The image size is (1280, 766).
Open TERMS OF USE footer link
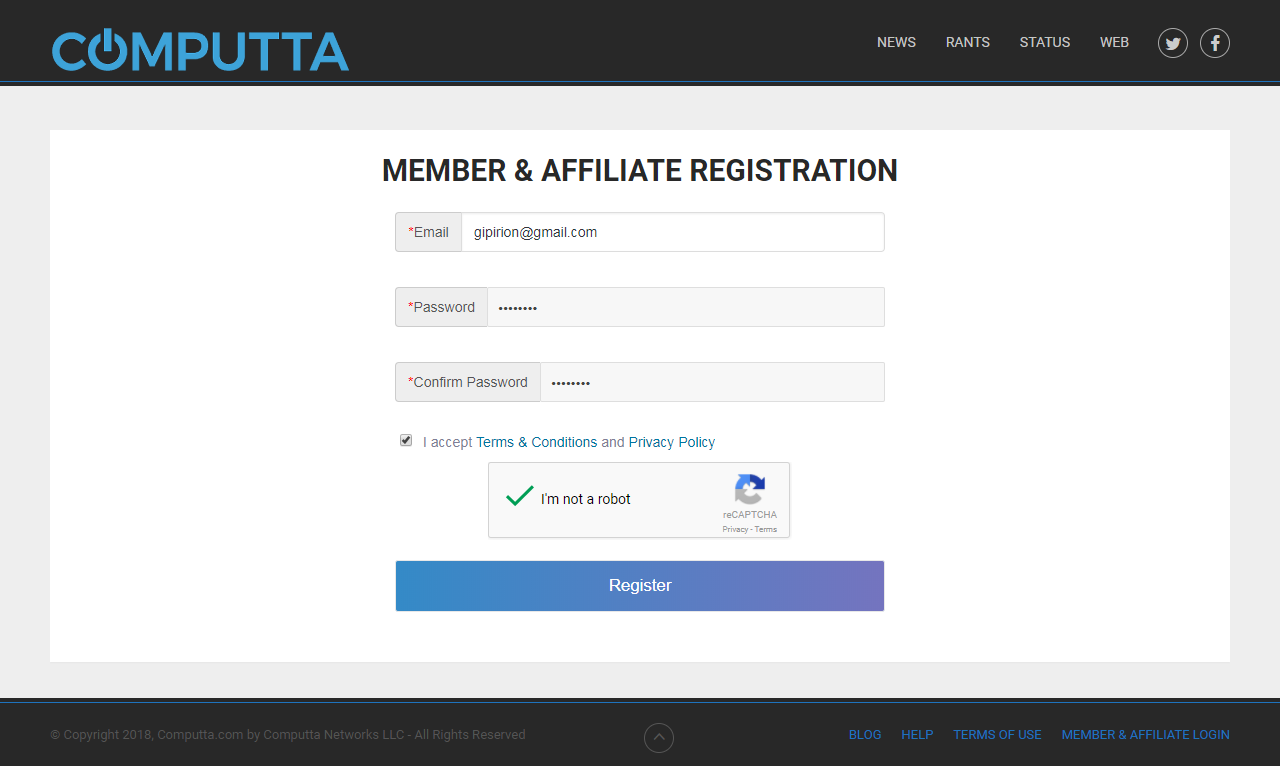(997, 735)
